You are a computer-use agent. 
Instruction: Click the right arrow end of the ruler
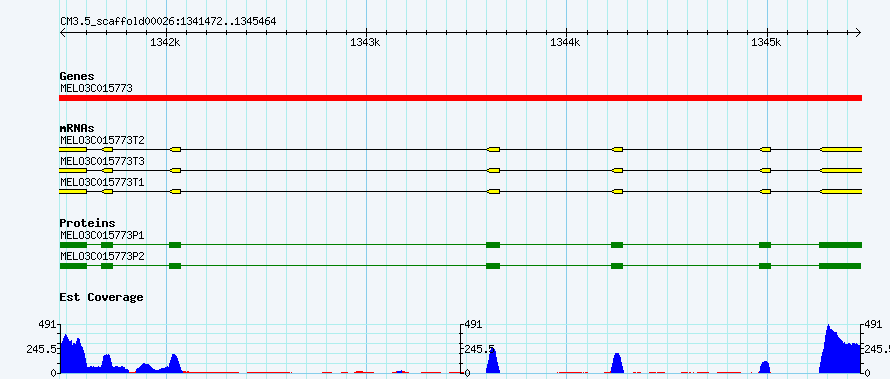click(x=858, y=32)
